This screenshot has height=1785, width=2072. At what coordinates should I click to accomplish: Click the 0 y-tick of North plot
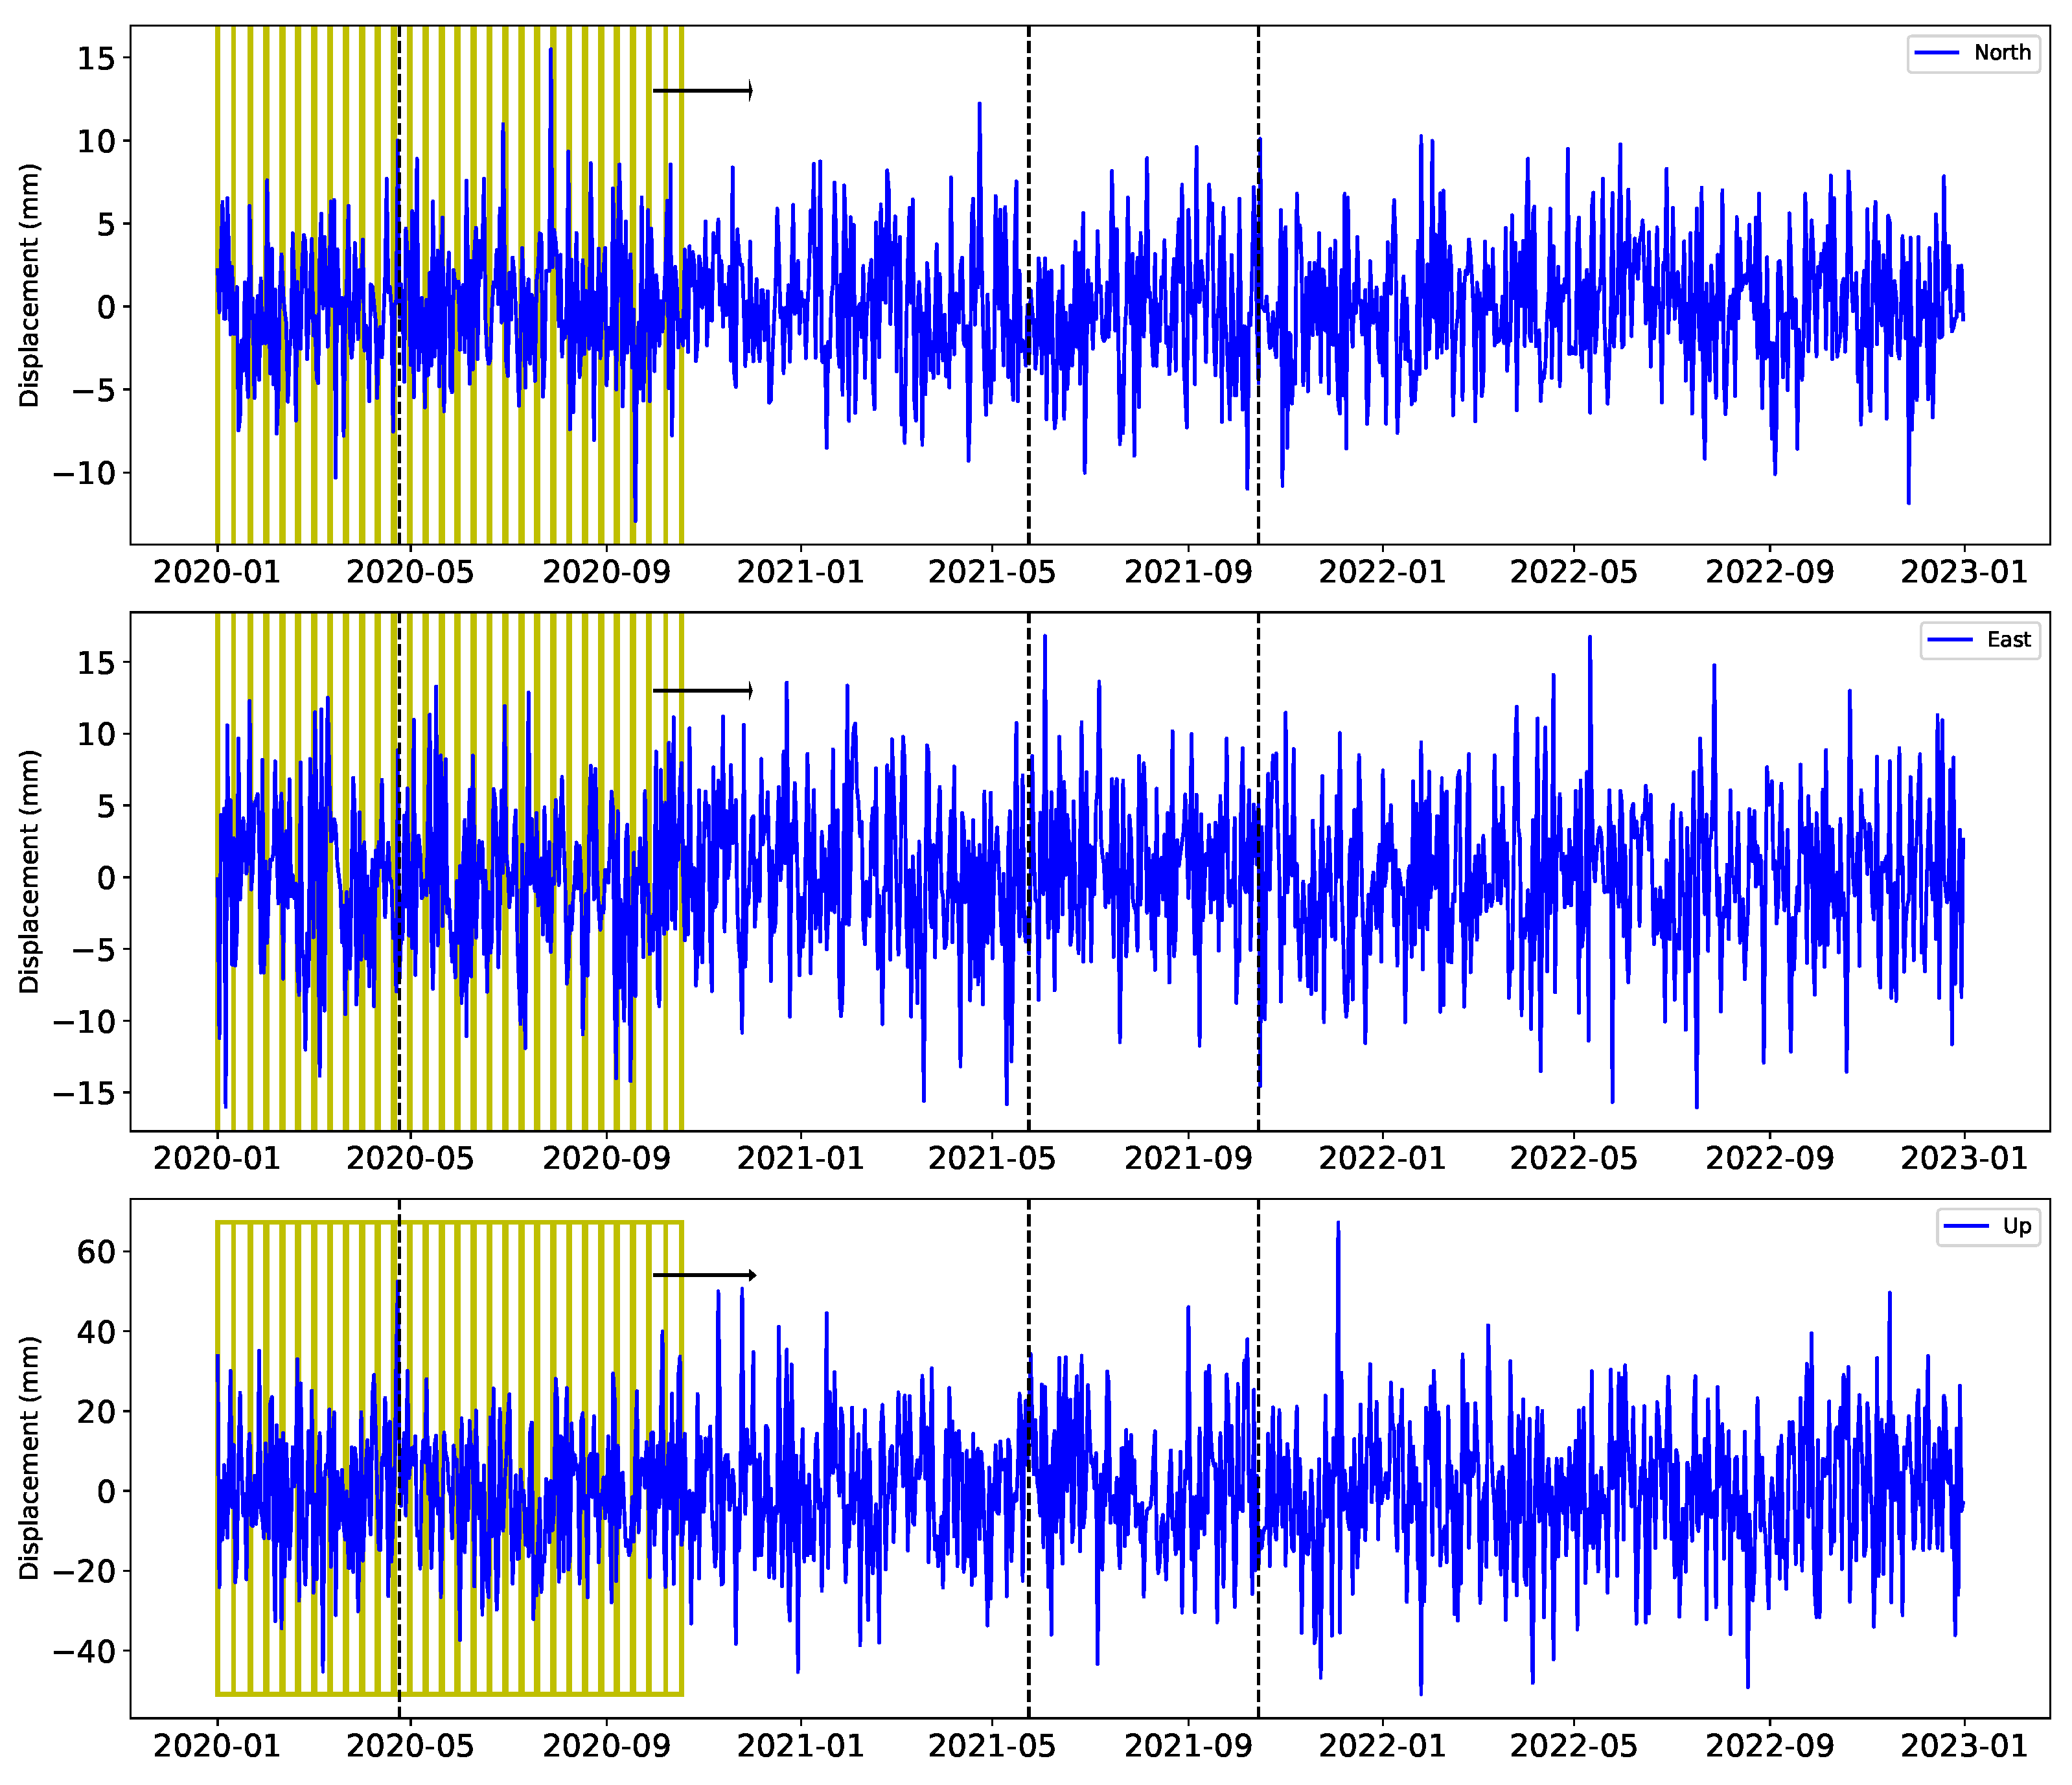coord(107,307)
